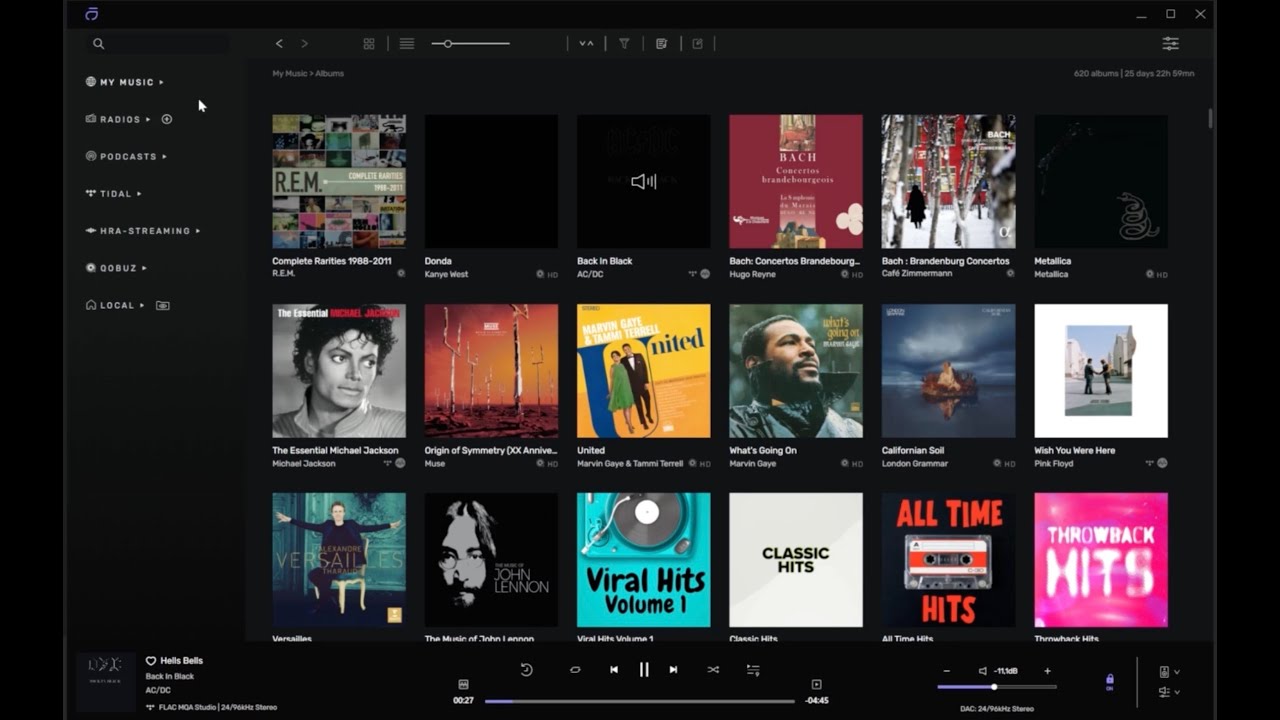1280x720 pixels.
Task: Expand the PODCASTS section
Action: 126,156
